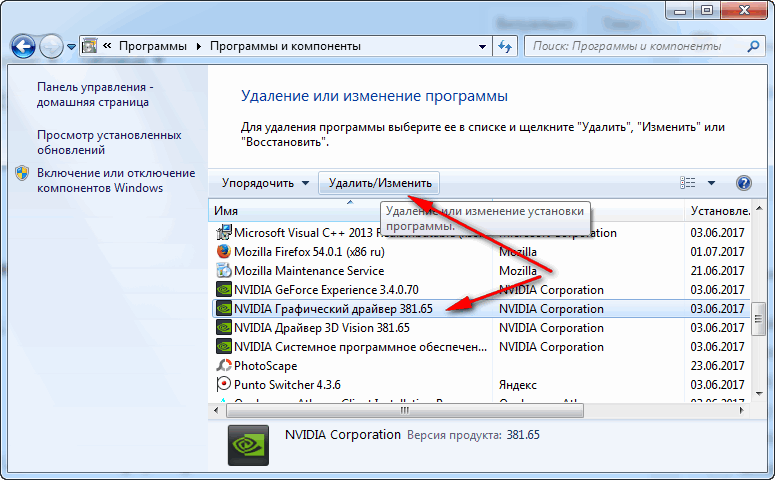
Task: Maximize the window
Action: pyautogui.click(x=707, y=10)
